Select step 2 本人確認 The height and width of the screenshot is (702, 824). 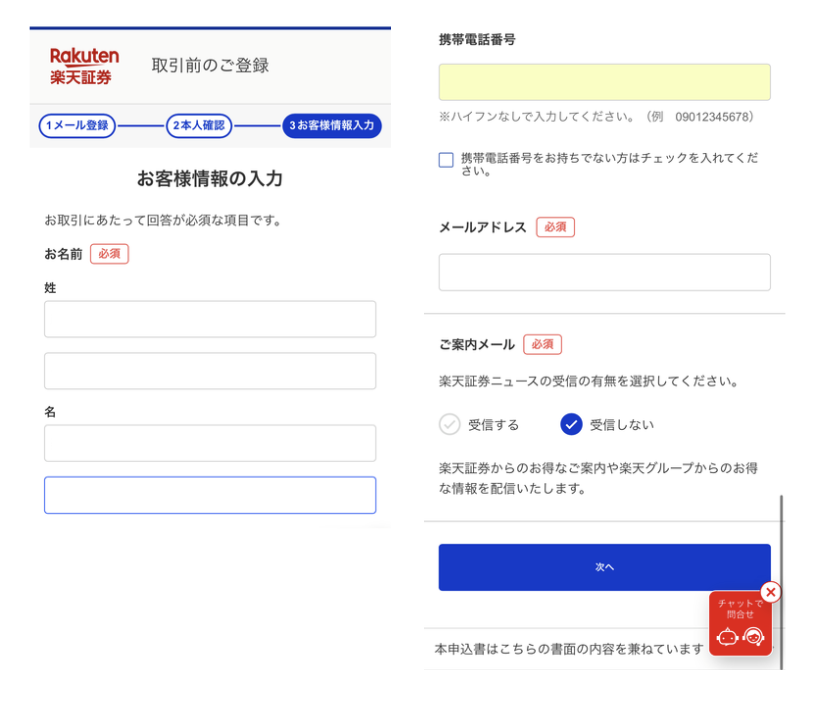tap(199, 126)
